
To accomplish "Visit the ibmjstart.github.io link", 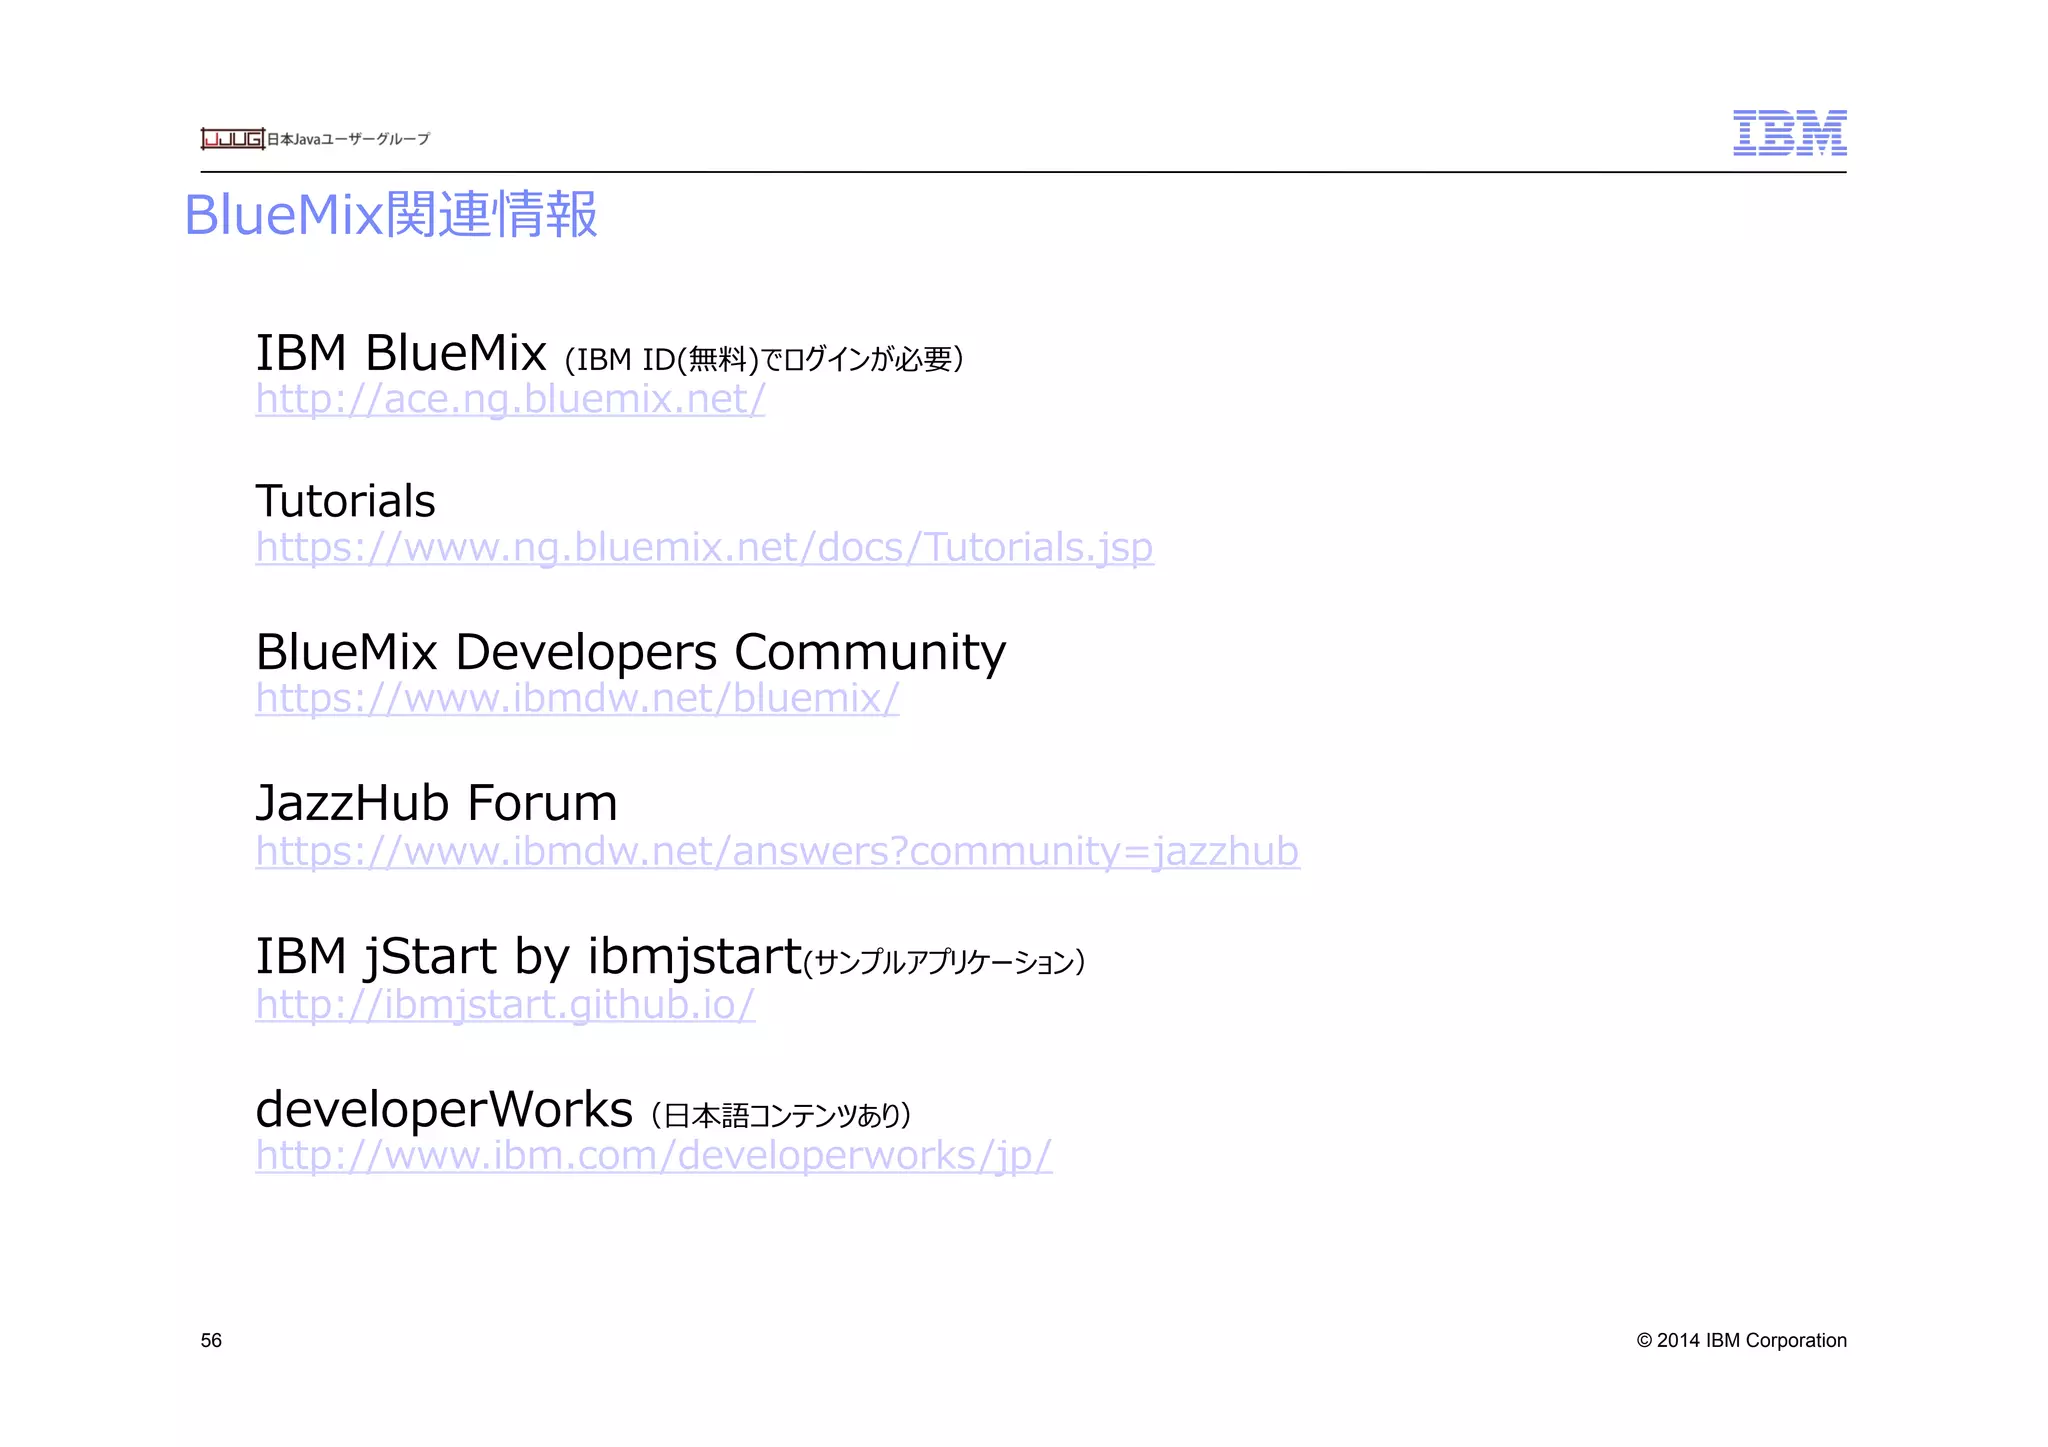I will click(505, 1004).
